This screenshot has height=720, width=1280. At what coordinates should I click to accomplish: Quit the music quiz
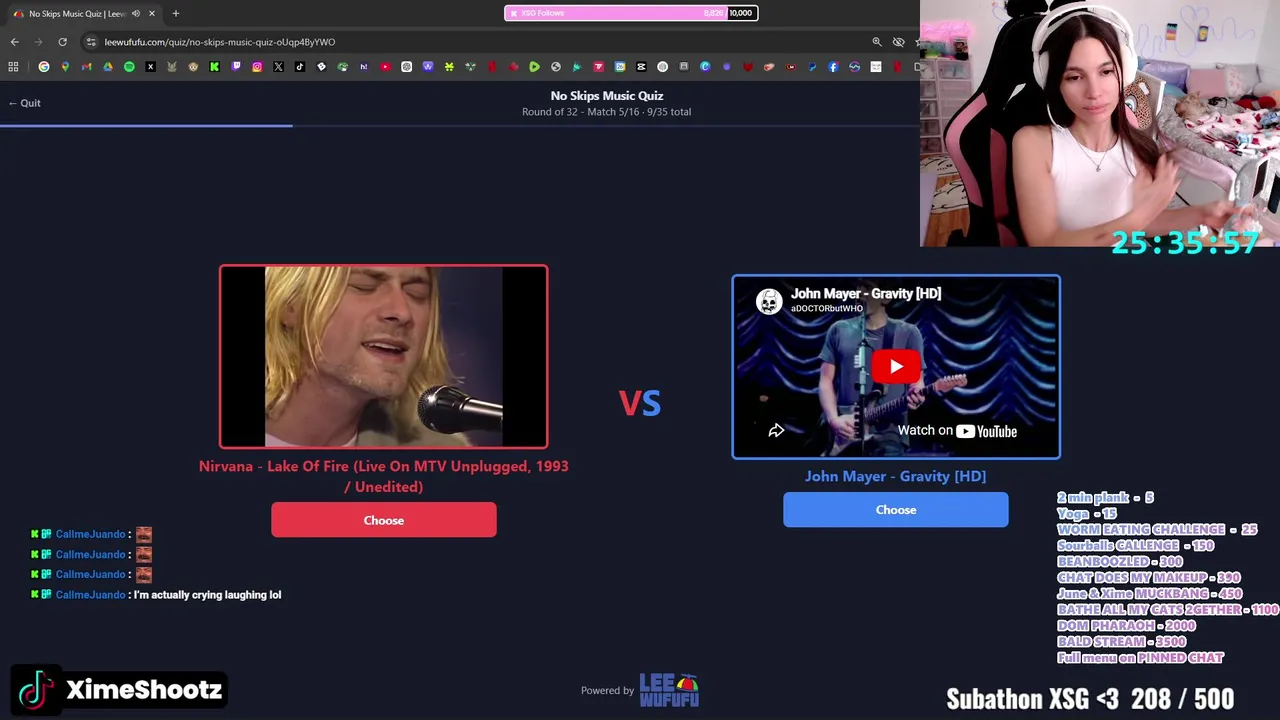coord(24,103)
